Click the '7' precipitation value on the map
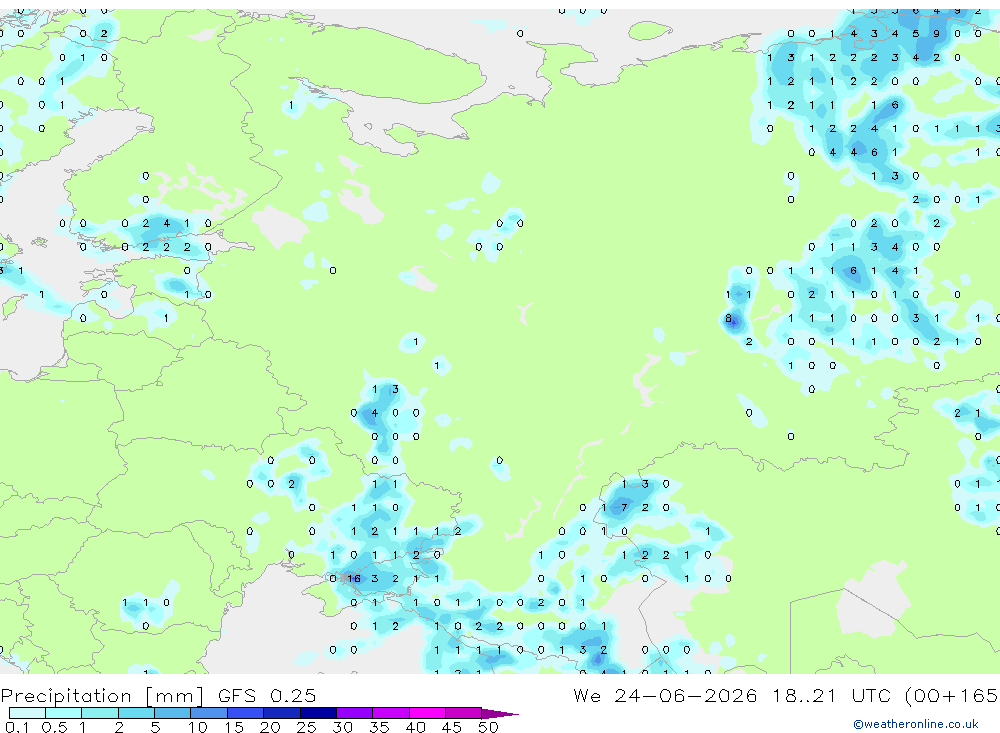1000x733 pixels. pyautogui.click(x=624, y=508)
